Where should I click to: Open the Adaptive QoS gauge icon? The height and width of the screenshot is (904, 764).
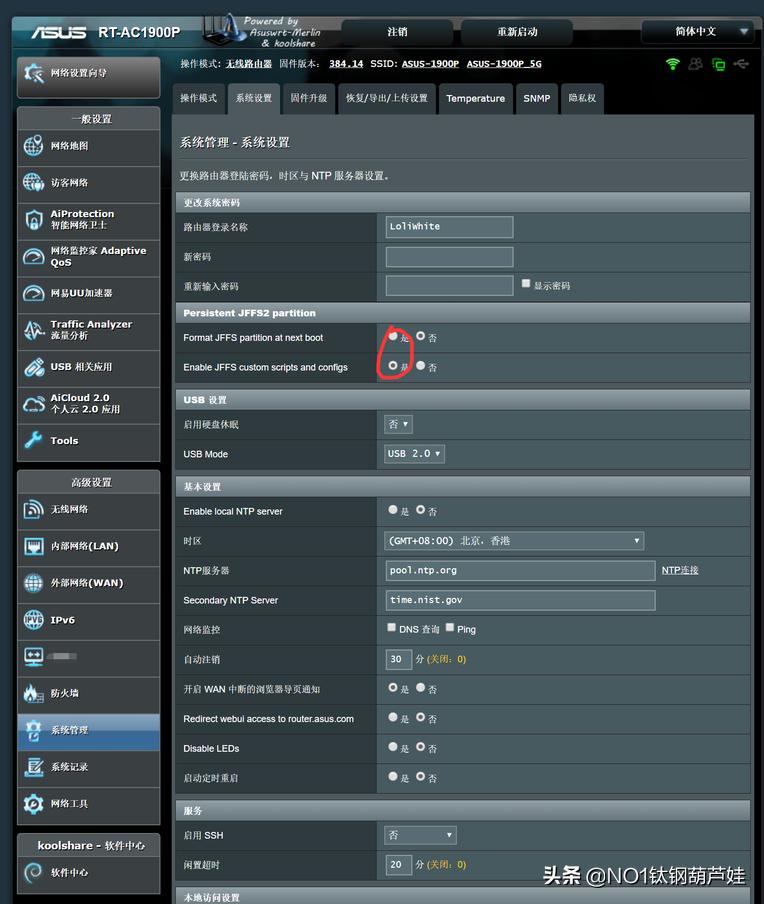click(x=33, y=257)
